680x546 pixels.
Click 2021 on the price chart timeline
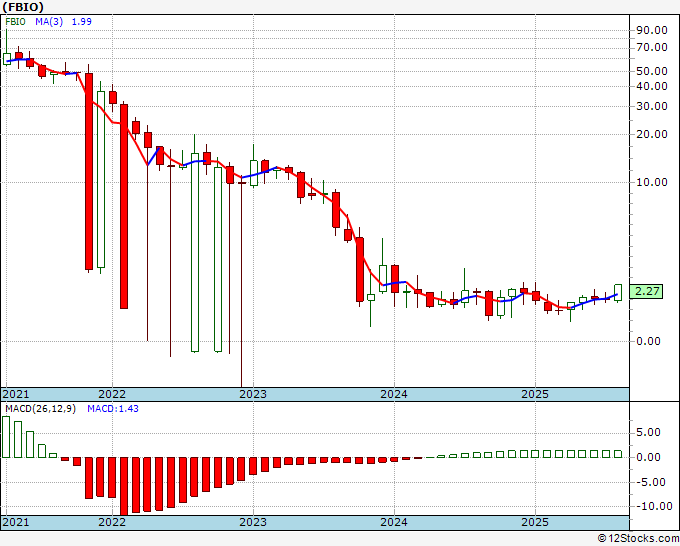[16, 394]
